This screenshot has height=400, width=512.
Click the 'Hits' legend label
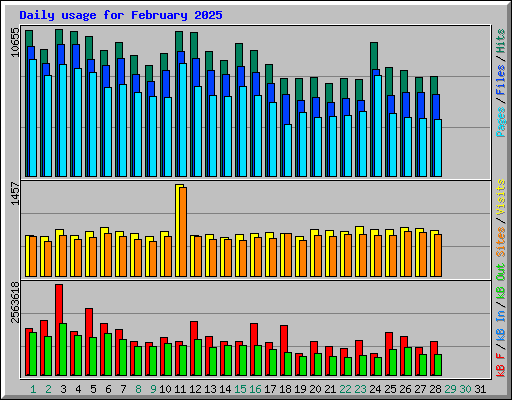(501, 41)
